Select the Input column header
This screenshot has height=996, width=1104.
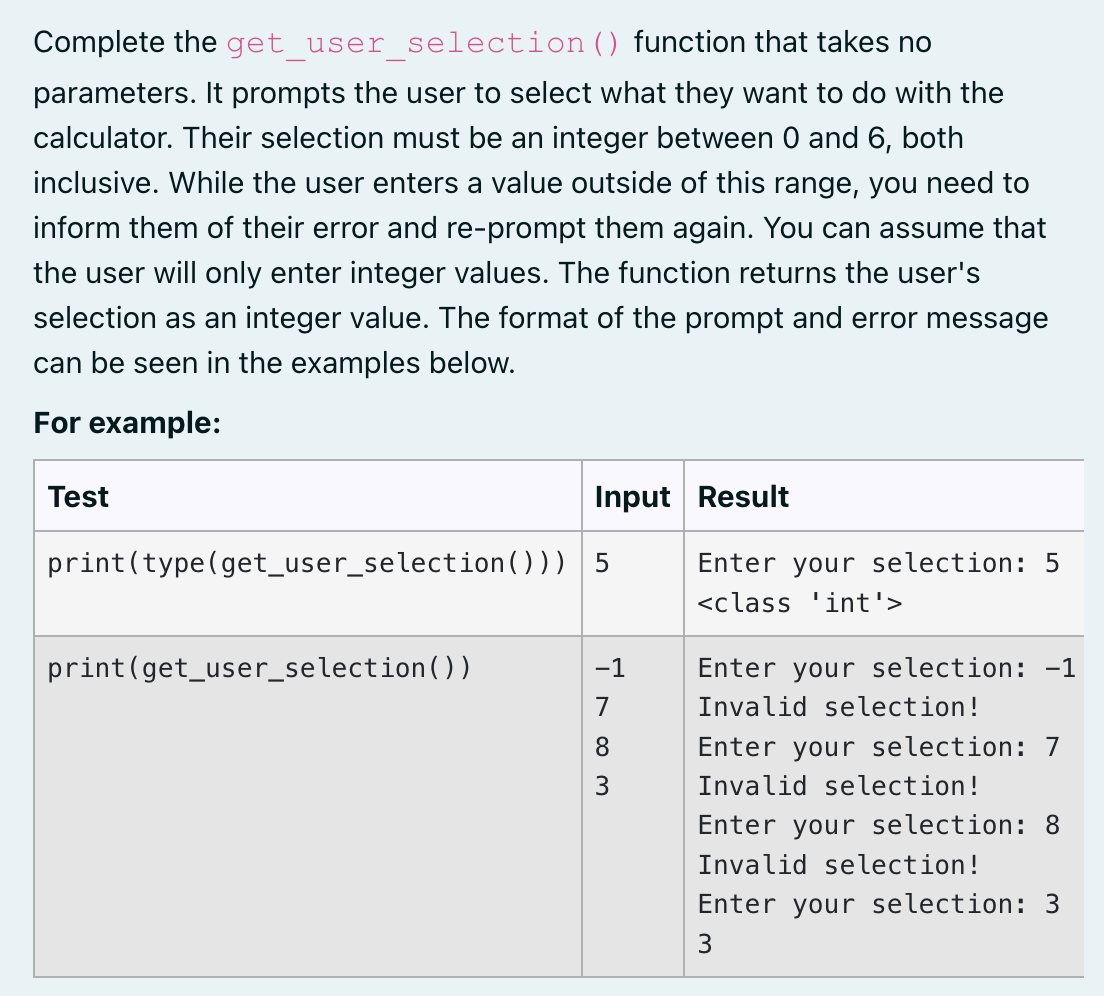pos(631,496)
